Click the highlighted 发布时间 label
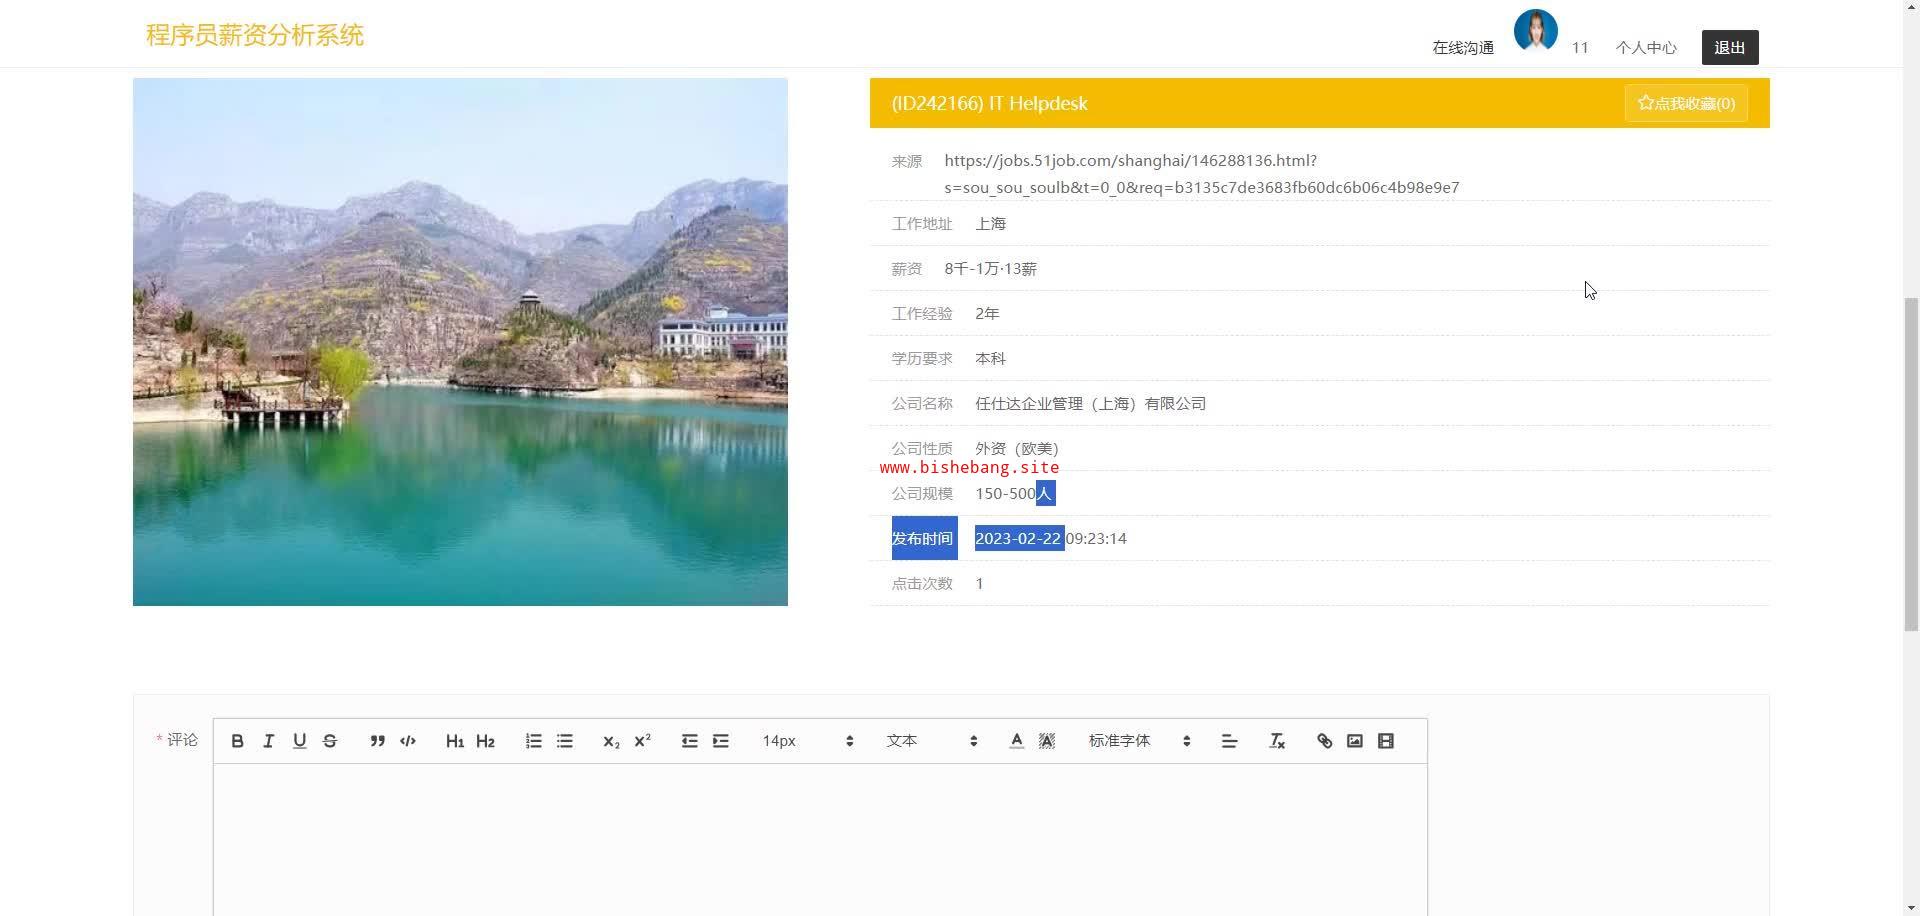Screen dimensions: 1920x916 click(922, 539)
